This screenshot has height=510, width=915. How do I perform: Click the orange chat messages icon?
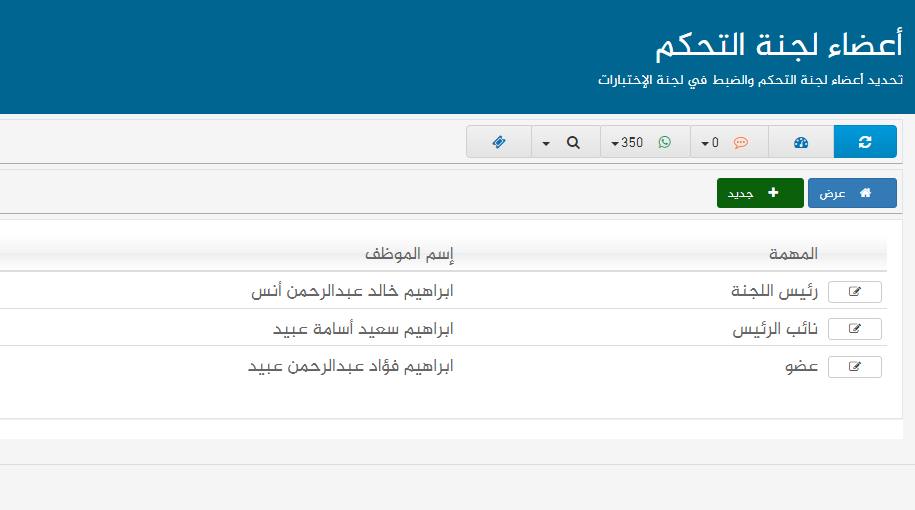click(x=741, y=142)
